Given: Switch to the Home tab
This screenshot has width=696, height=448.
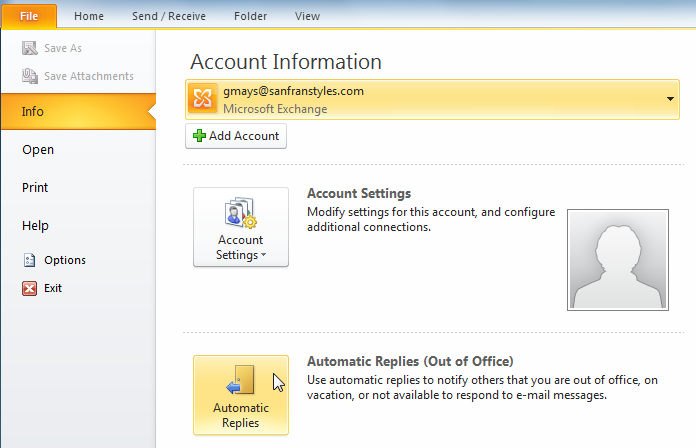Looking at the screenshot, I should [x=89, y=16].
